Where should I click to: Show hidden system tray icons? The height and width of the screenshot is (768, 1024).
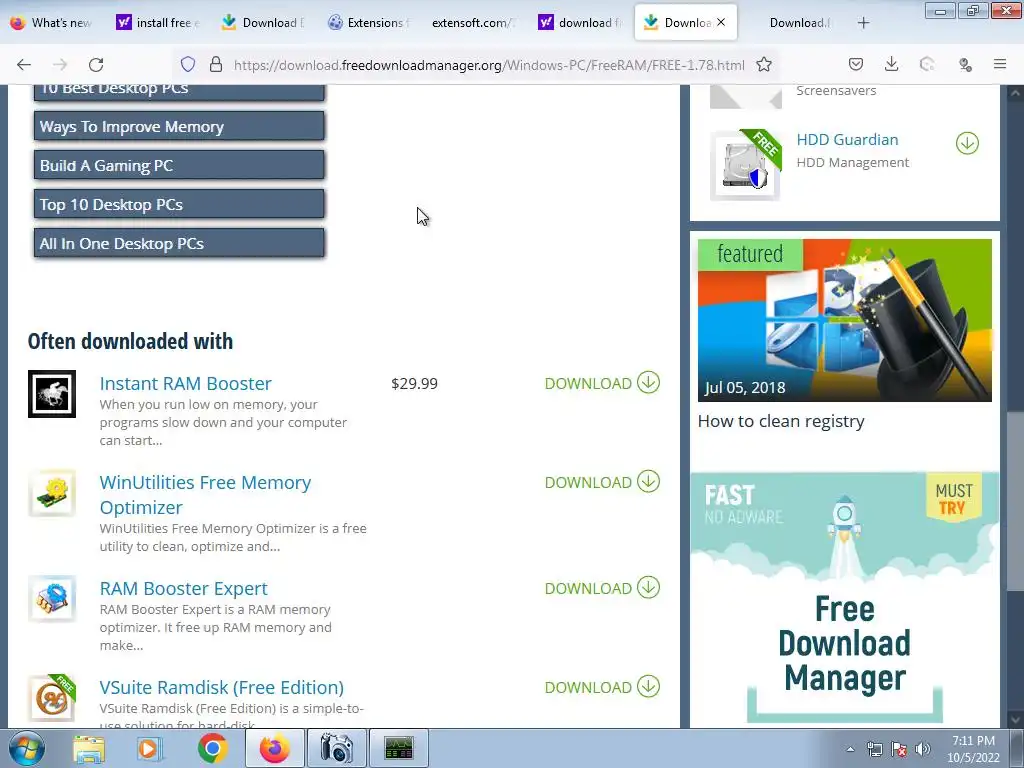pos(850,749)
